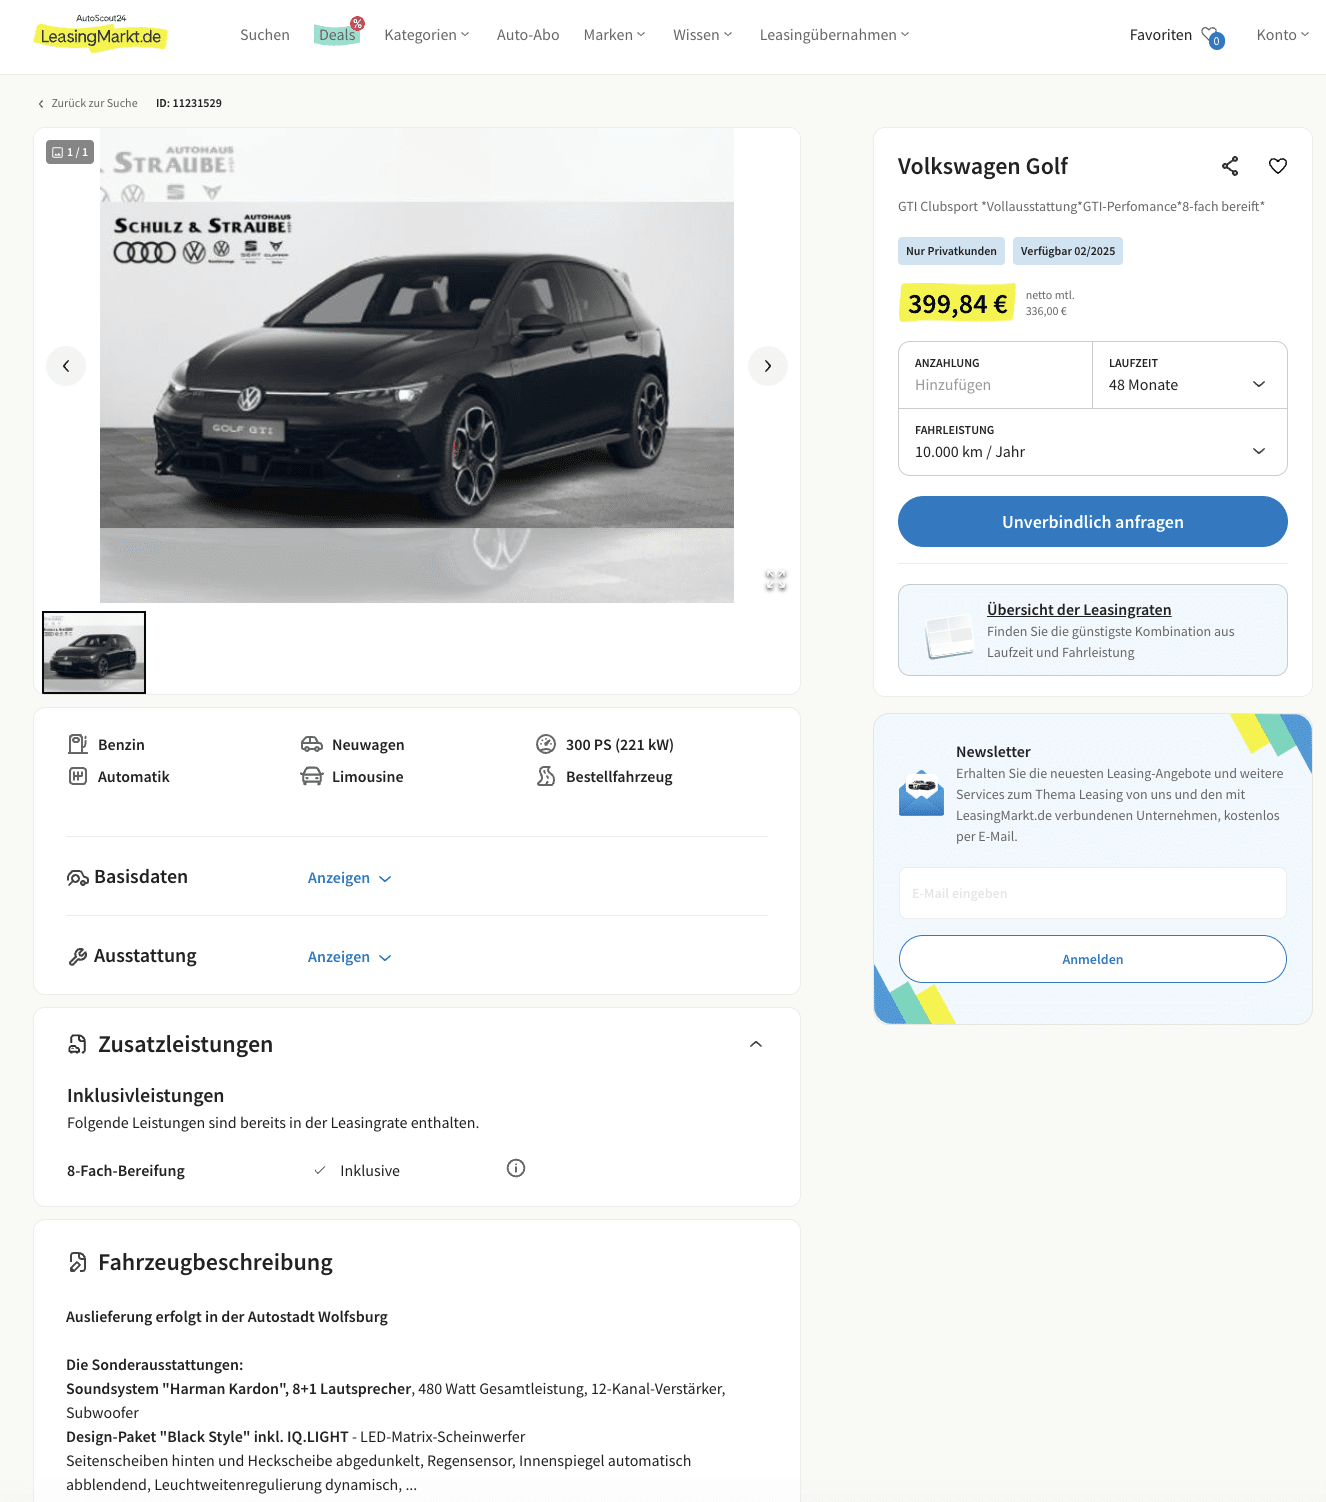Click the LeasingMarkt.de logo
Image resolution: width=1326 pixels, height=1502 pixels.
(101, 33)
